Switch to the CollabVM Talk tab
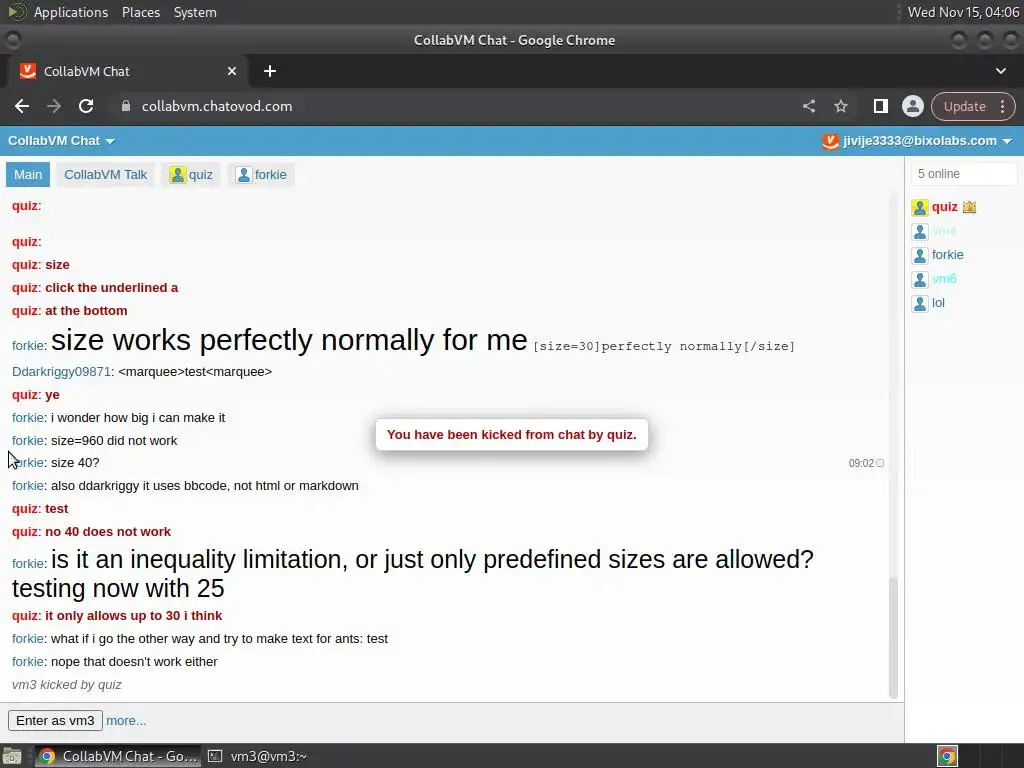Screen dimensions: 1024x768 (x=105, y=174)
